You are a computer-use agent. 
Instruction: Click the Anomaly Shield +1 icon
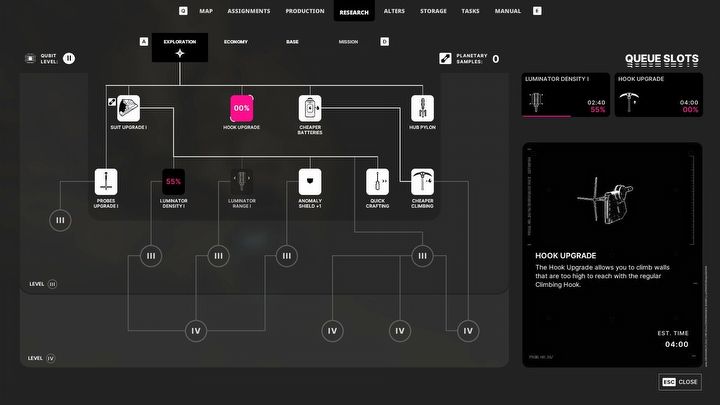[x=310, y=181]
